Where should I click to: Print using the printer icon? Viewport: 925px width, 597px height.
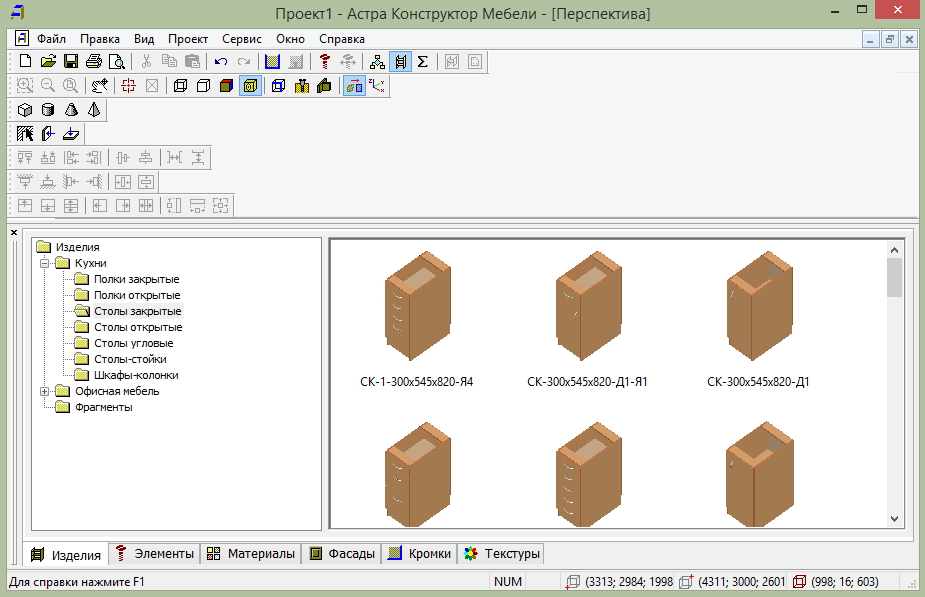(94, 61)
